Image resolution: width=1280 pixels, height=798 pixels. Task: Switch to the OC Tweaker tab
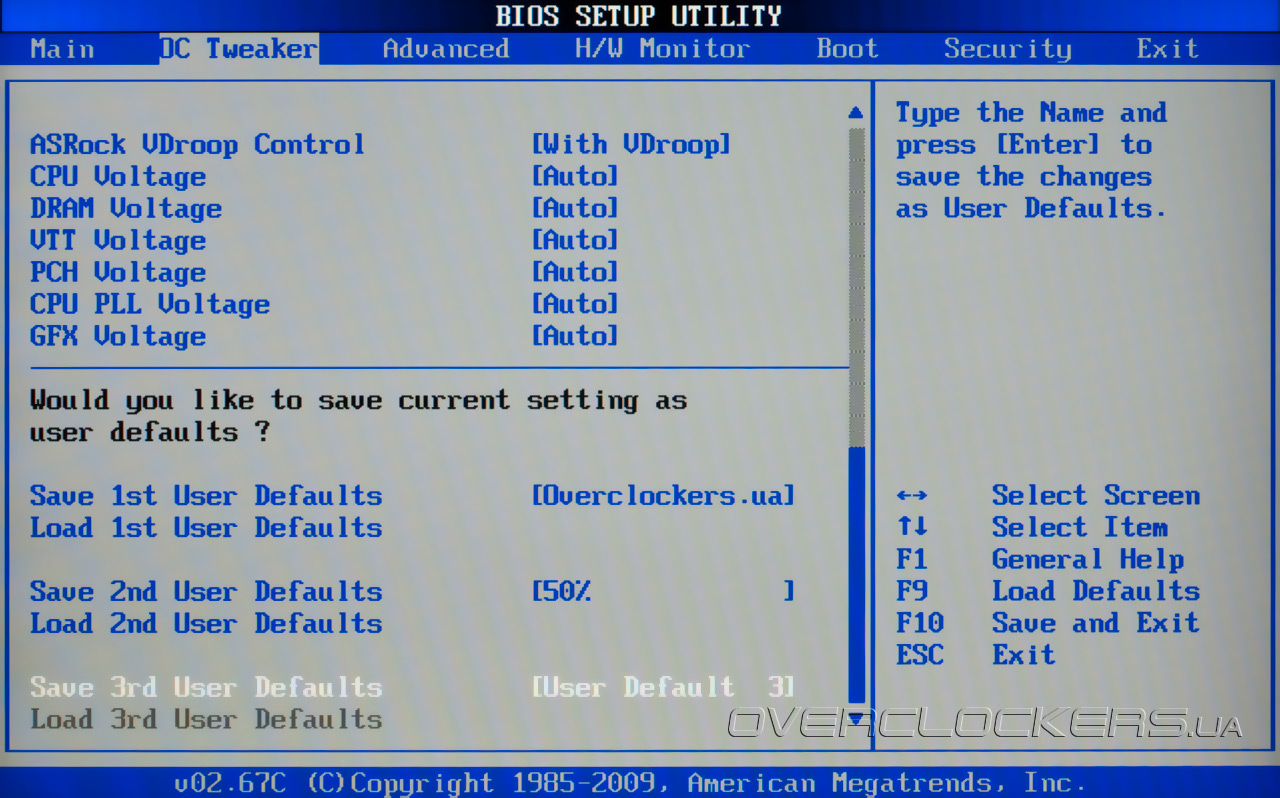pyautogui.click(x=239, y=48)
